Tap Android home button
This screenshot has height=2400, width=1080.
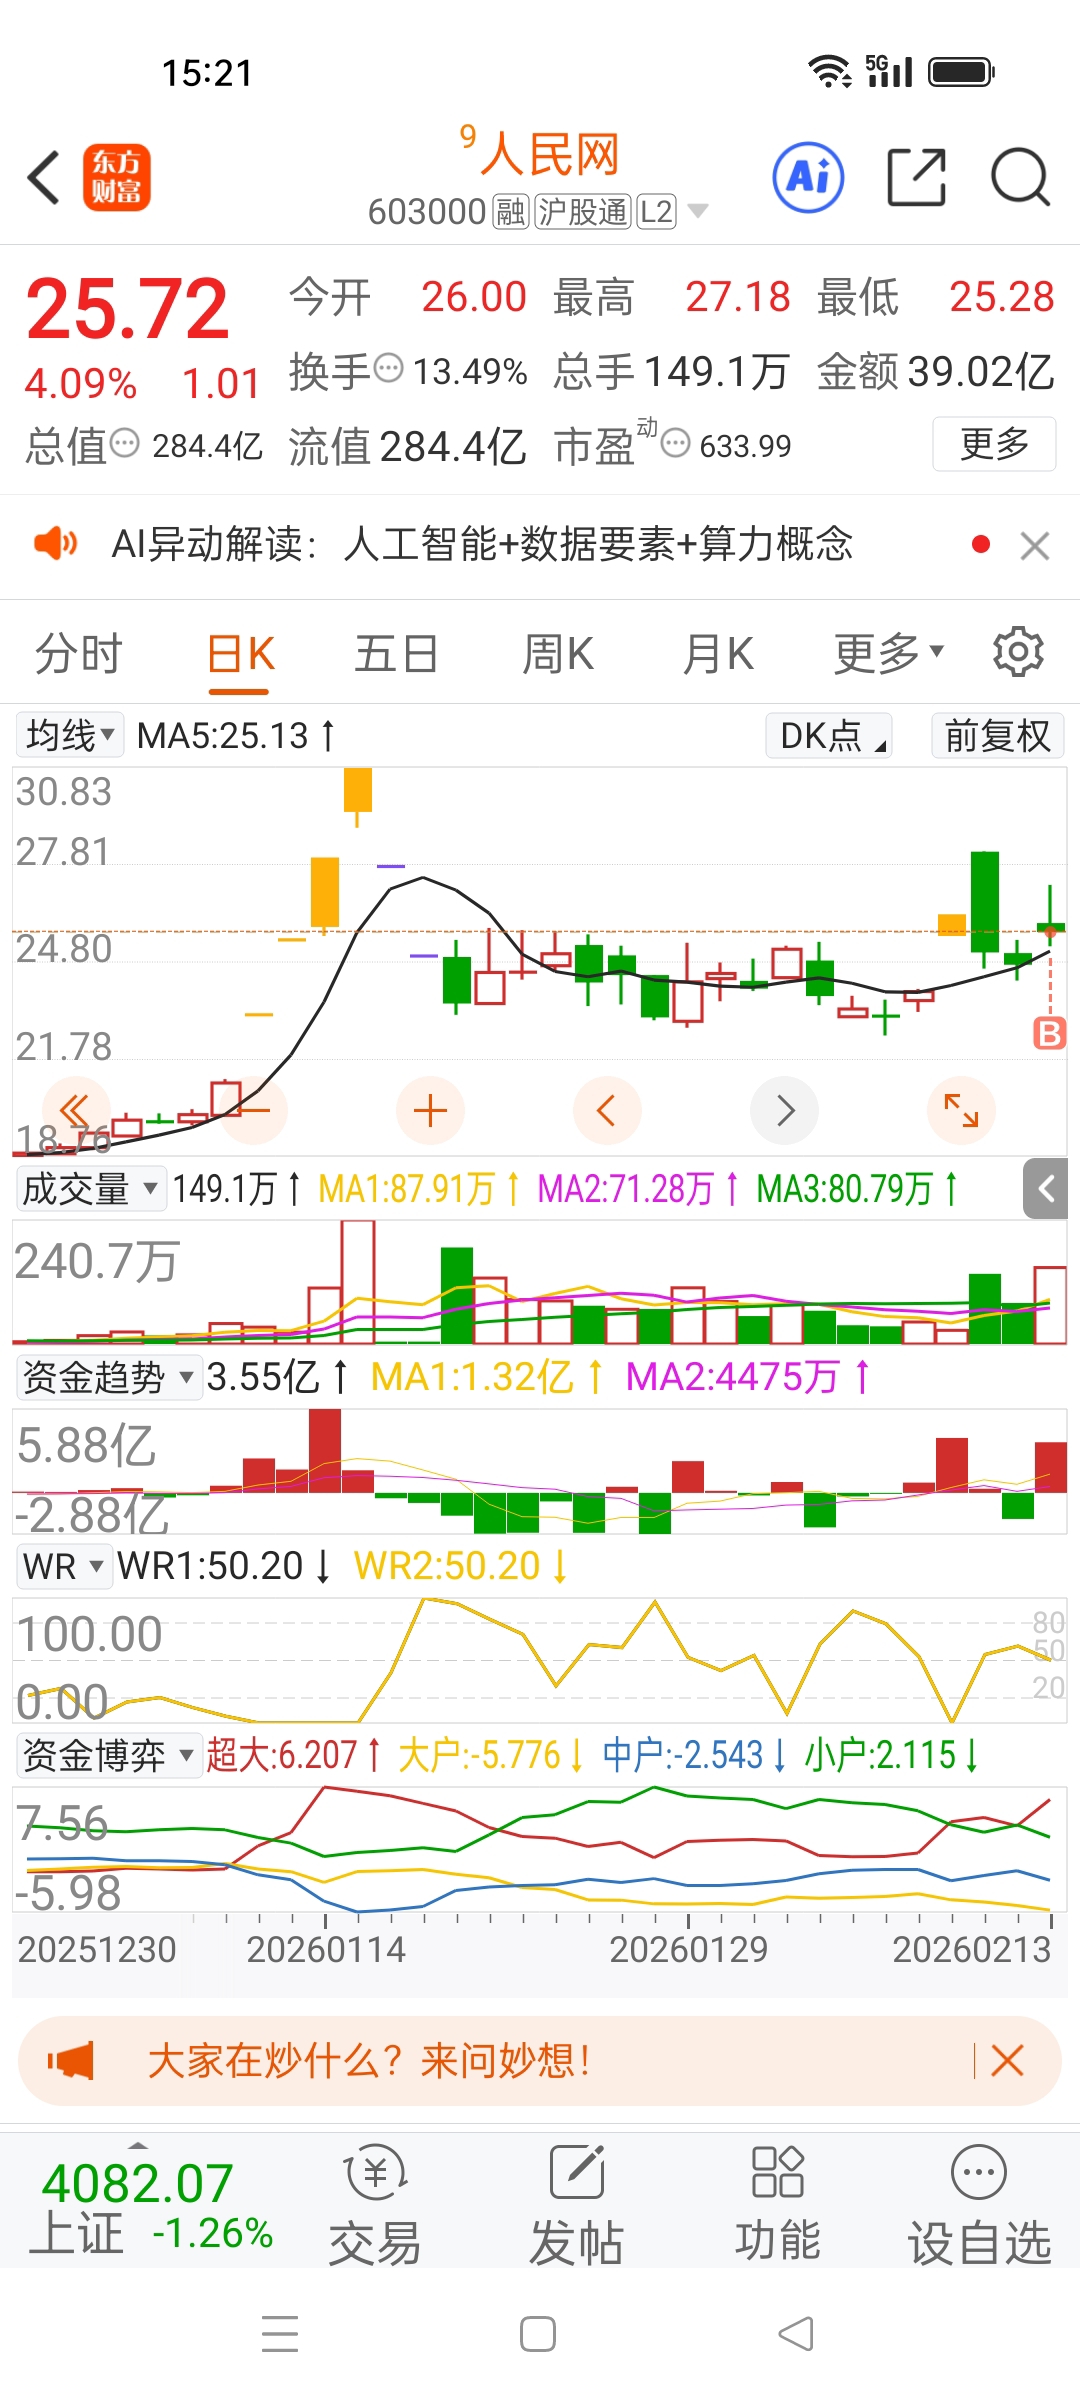[538, 2334]
